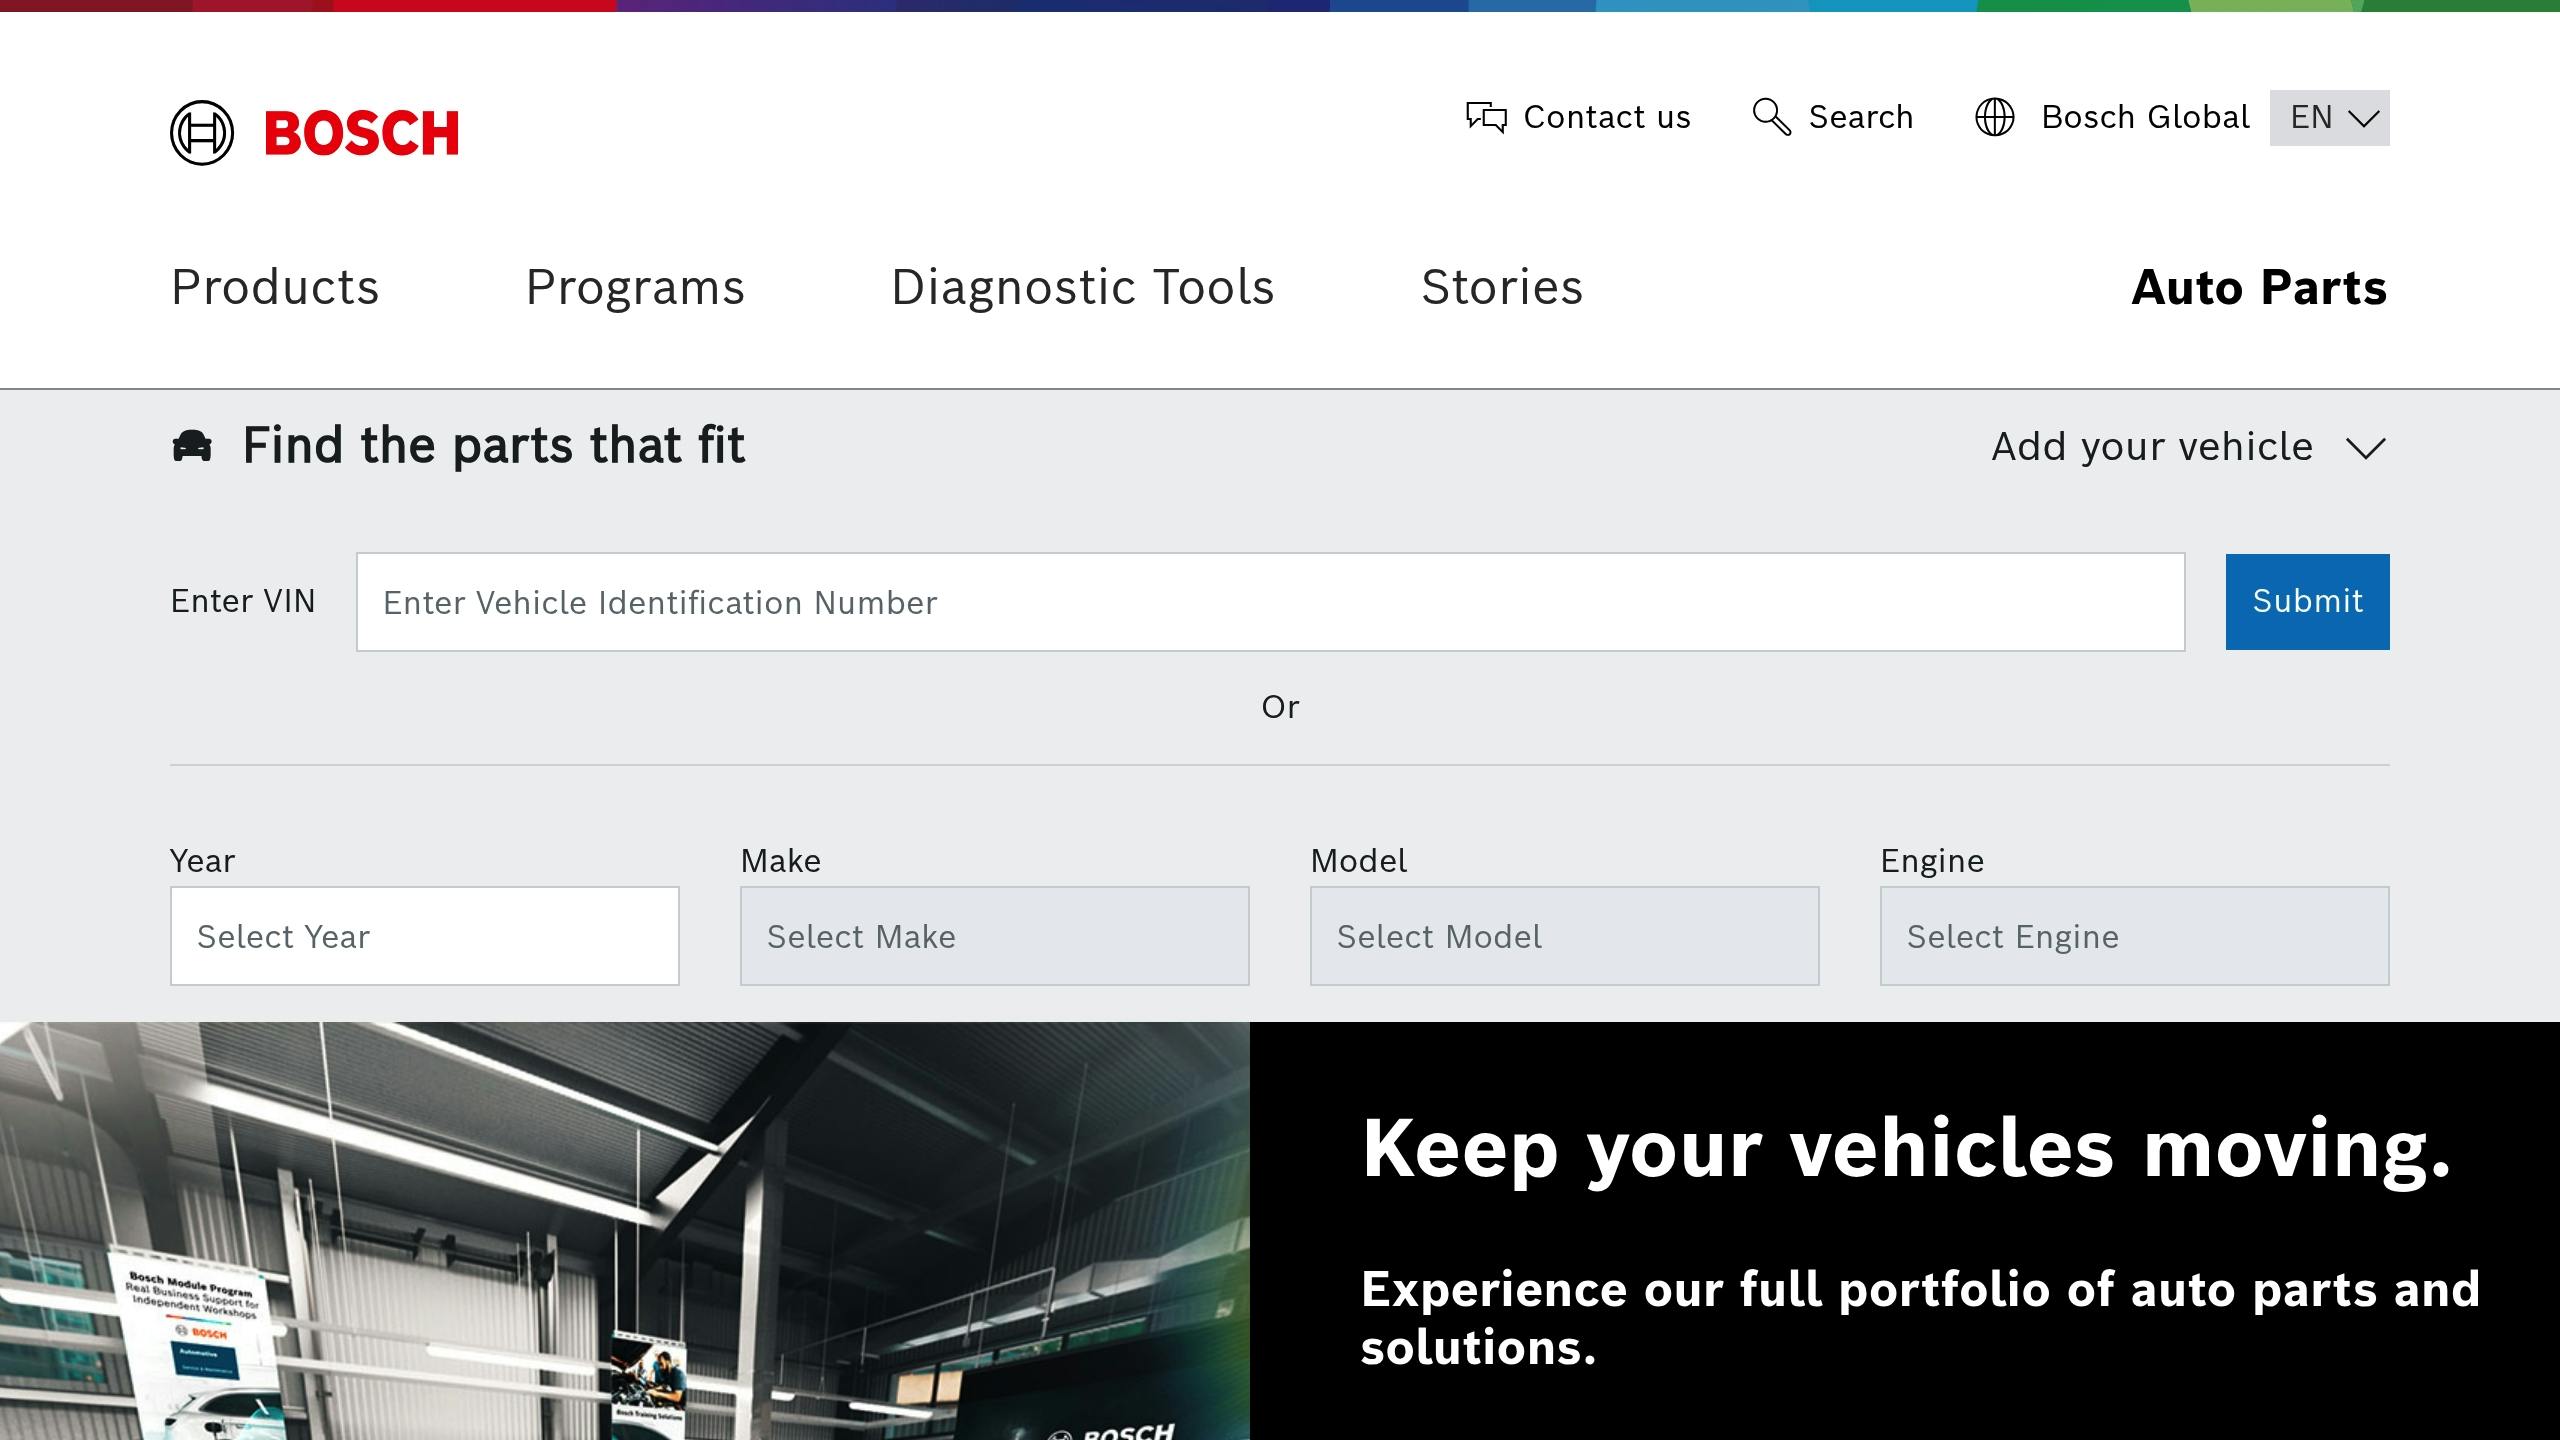Open the Contact us link

click(1606, 117)
